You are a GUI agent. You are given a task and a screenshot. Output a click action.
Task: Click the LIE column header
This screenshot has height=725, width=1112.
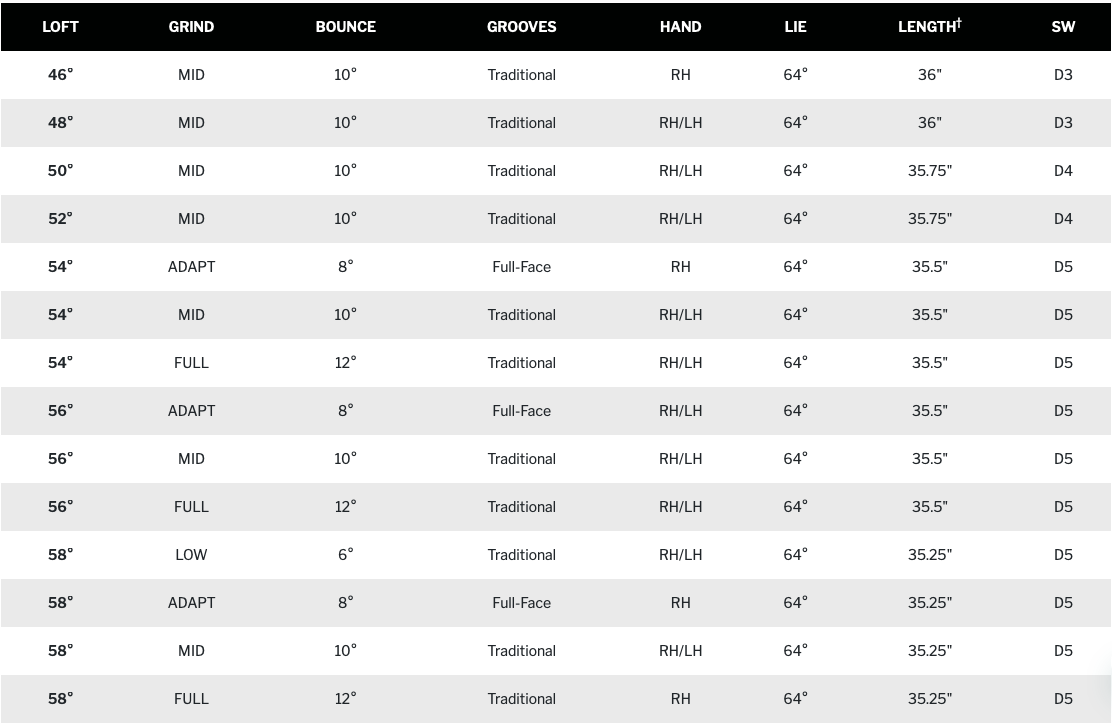click(795, 27)
